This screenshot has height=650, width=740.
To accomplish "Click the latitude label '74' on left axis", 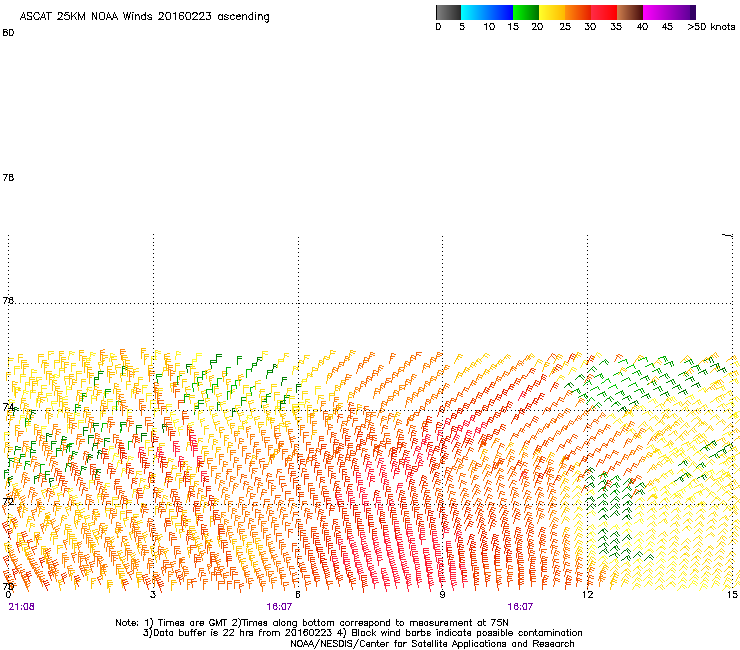I will click(x=8, y=407).
